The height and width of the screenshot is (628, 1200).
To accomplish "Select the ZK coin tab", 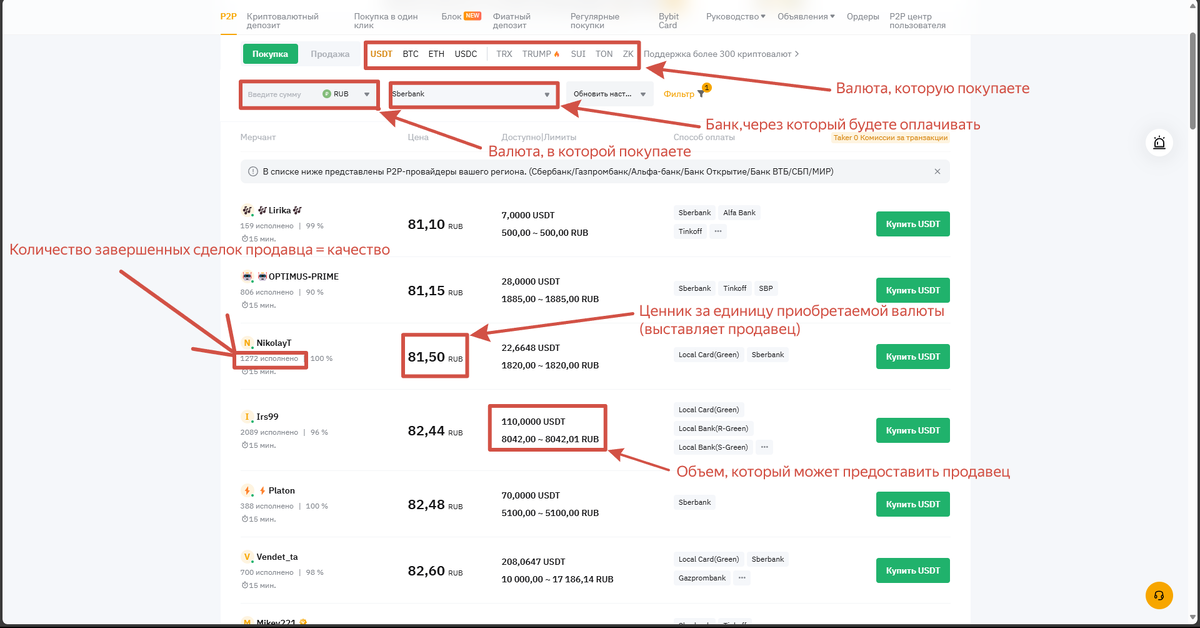I will [x=628, y=54].
